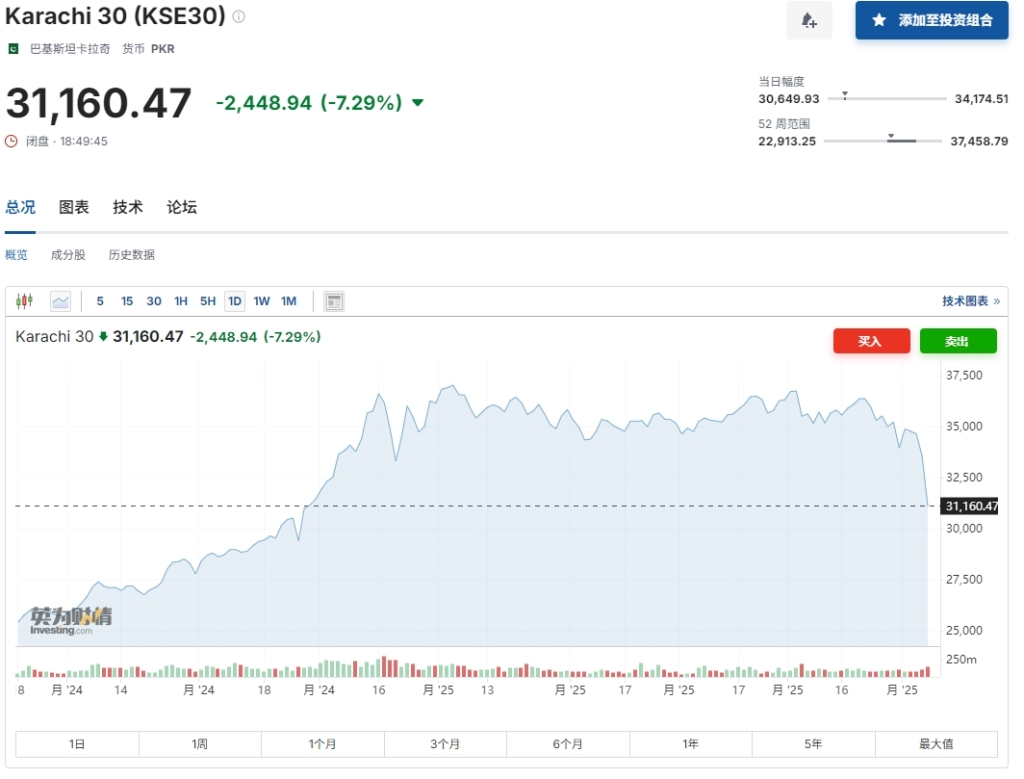Click the alert bell icon
The width and height of the screenshot is (1024, 779).
point(808,20)
